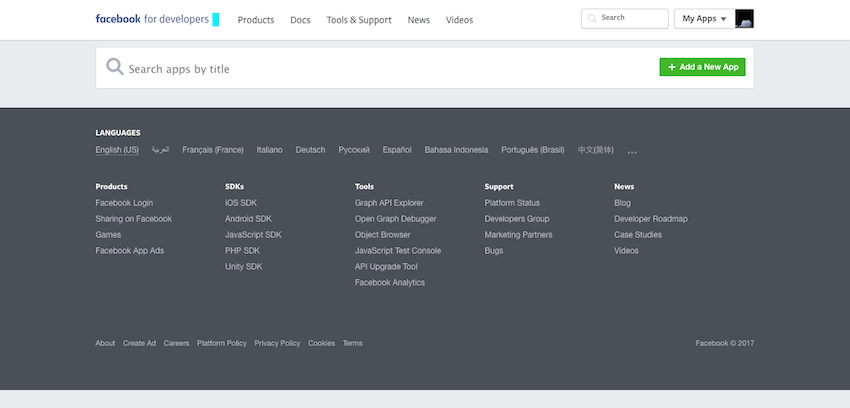This screenshot has height=408, width=850.
Task: Switch language to Português (Brasil)
Action: tap(533, 150)
